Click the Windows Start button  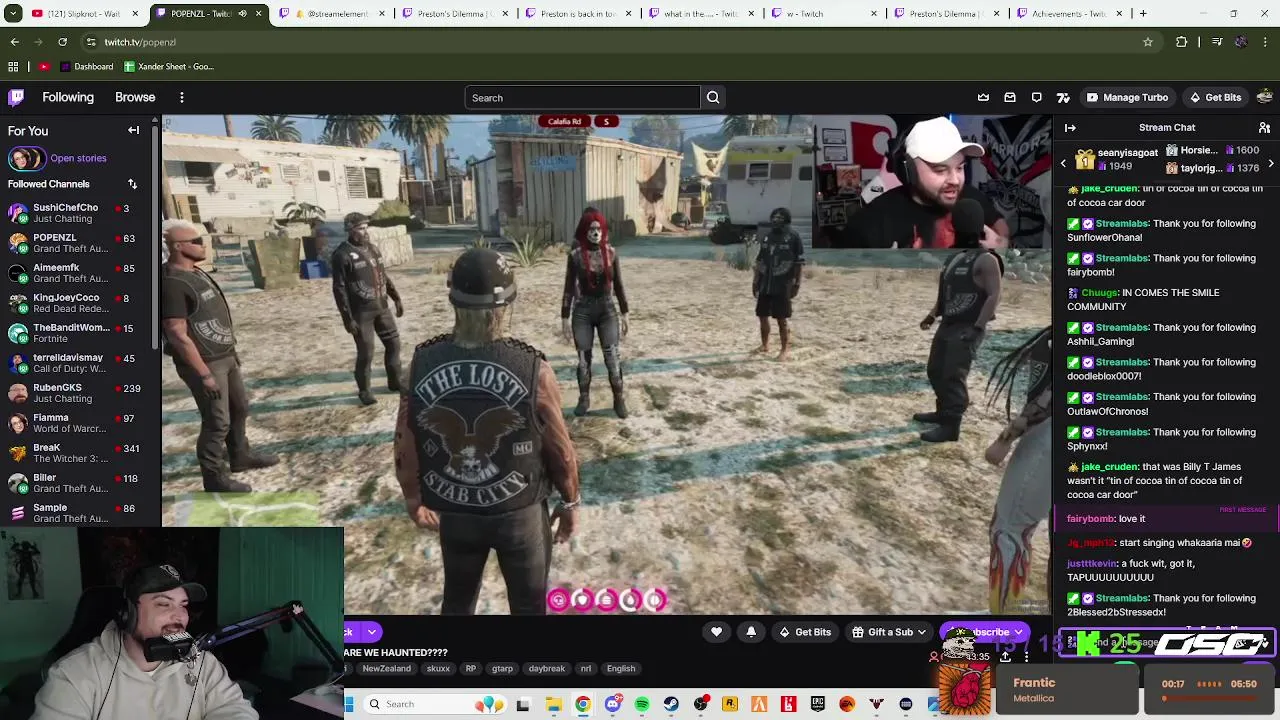tap(349, 704)
